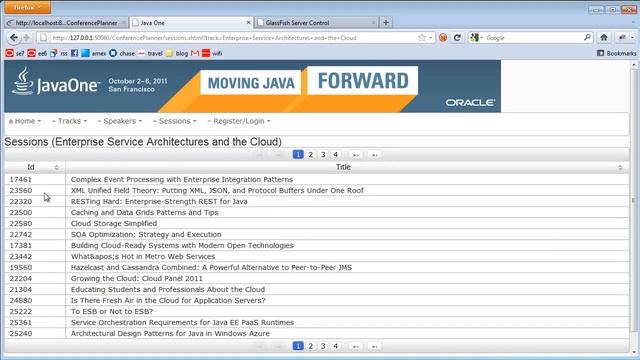The image size is (640, 360).
Task: Select session id 25240
Action: pyautogui.click(x=20, y=333)
